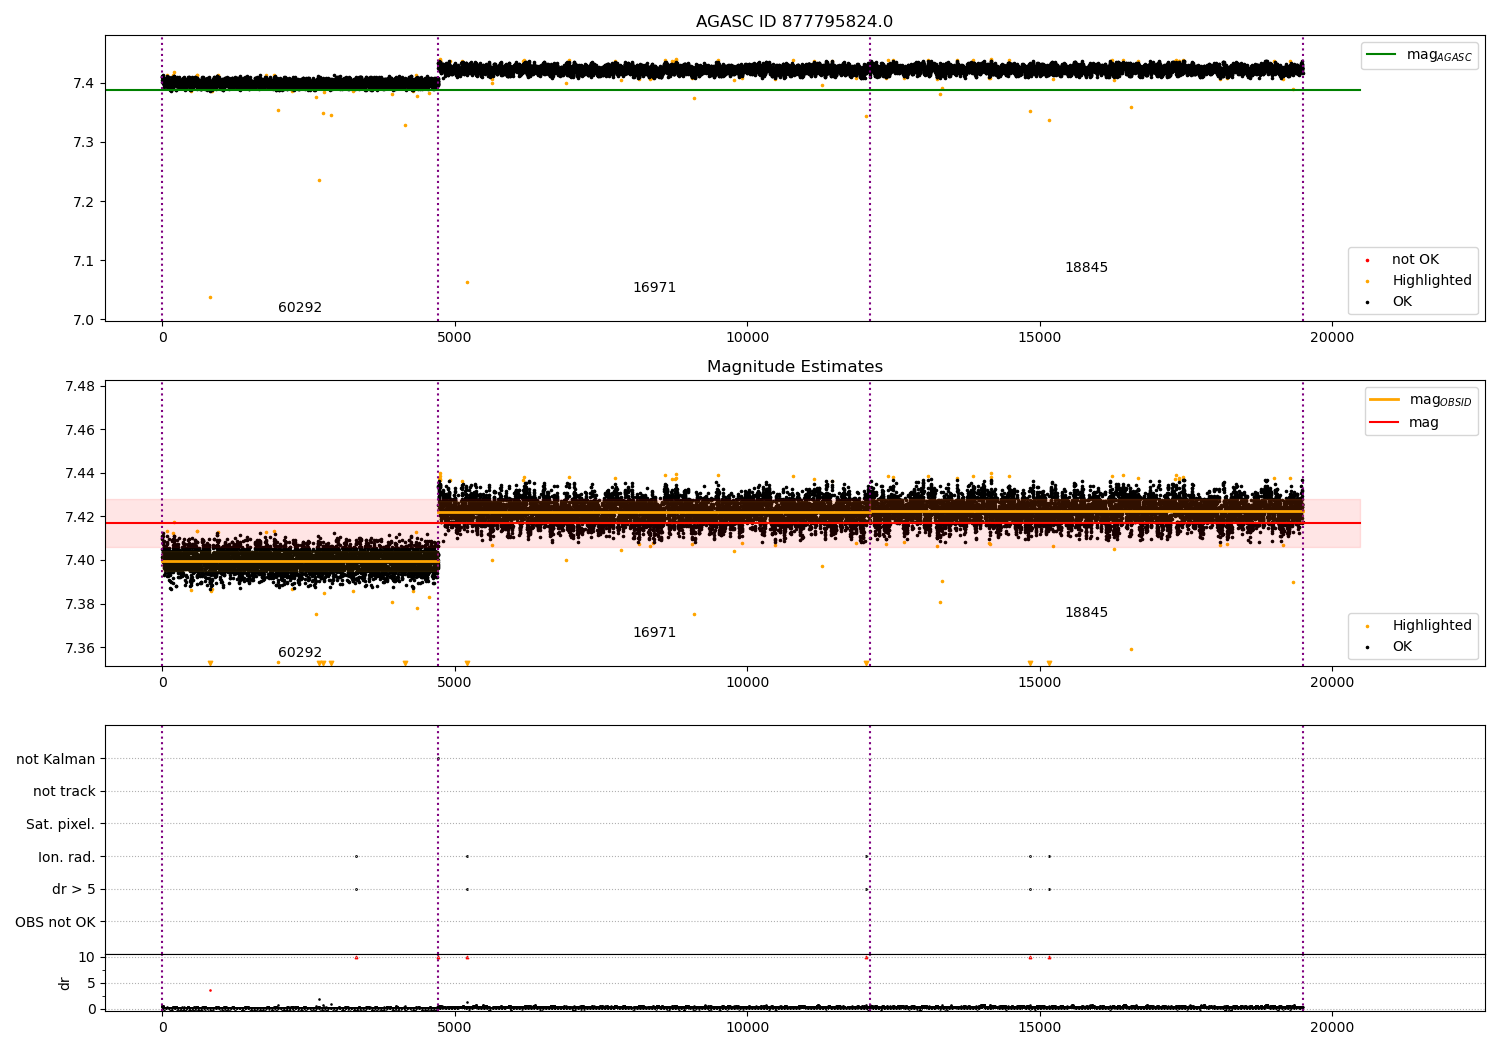Click the y-axis tick 7.2 in top plot
Image resolution: width=1500 pixels, height=1050 pixels.
(x=83, y=202)
